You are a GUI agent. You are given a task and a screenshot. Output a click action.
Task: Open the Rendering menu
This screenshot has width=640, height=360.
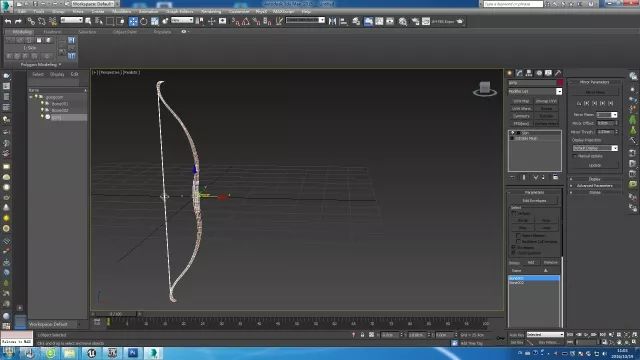tap(211, 11)
